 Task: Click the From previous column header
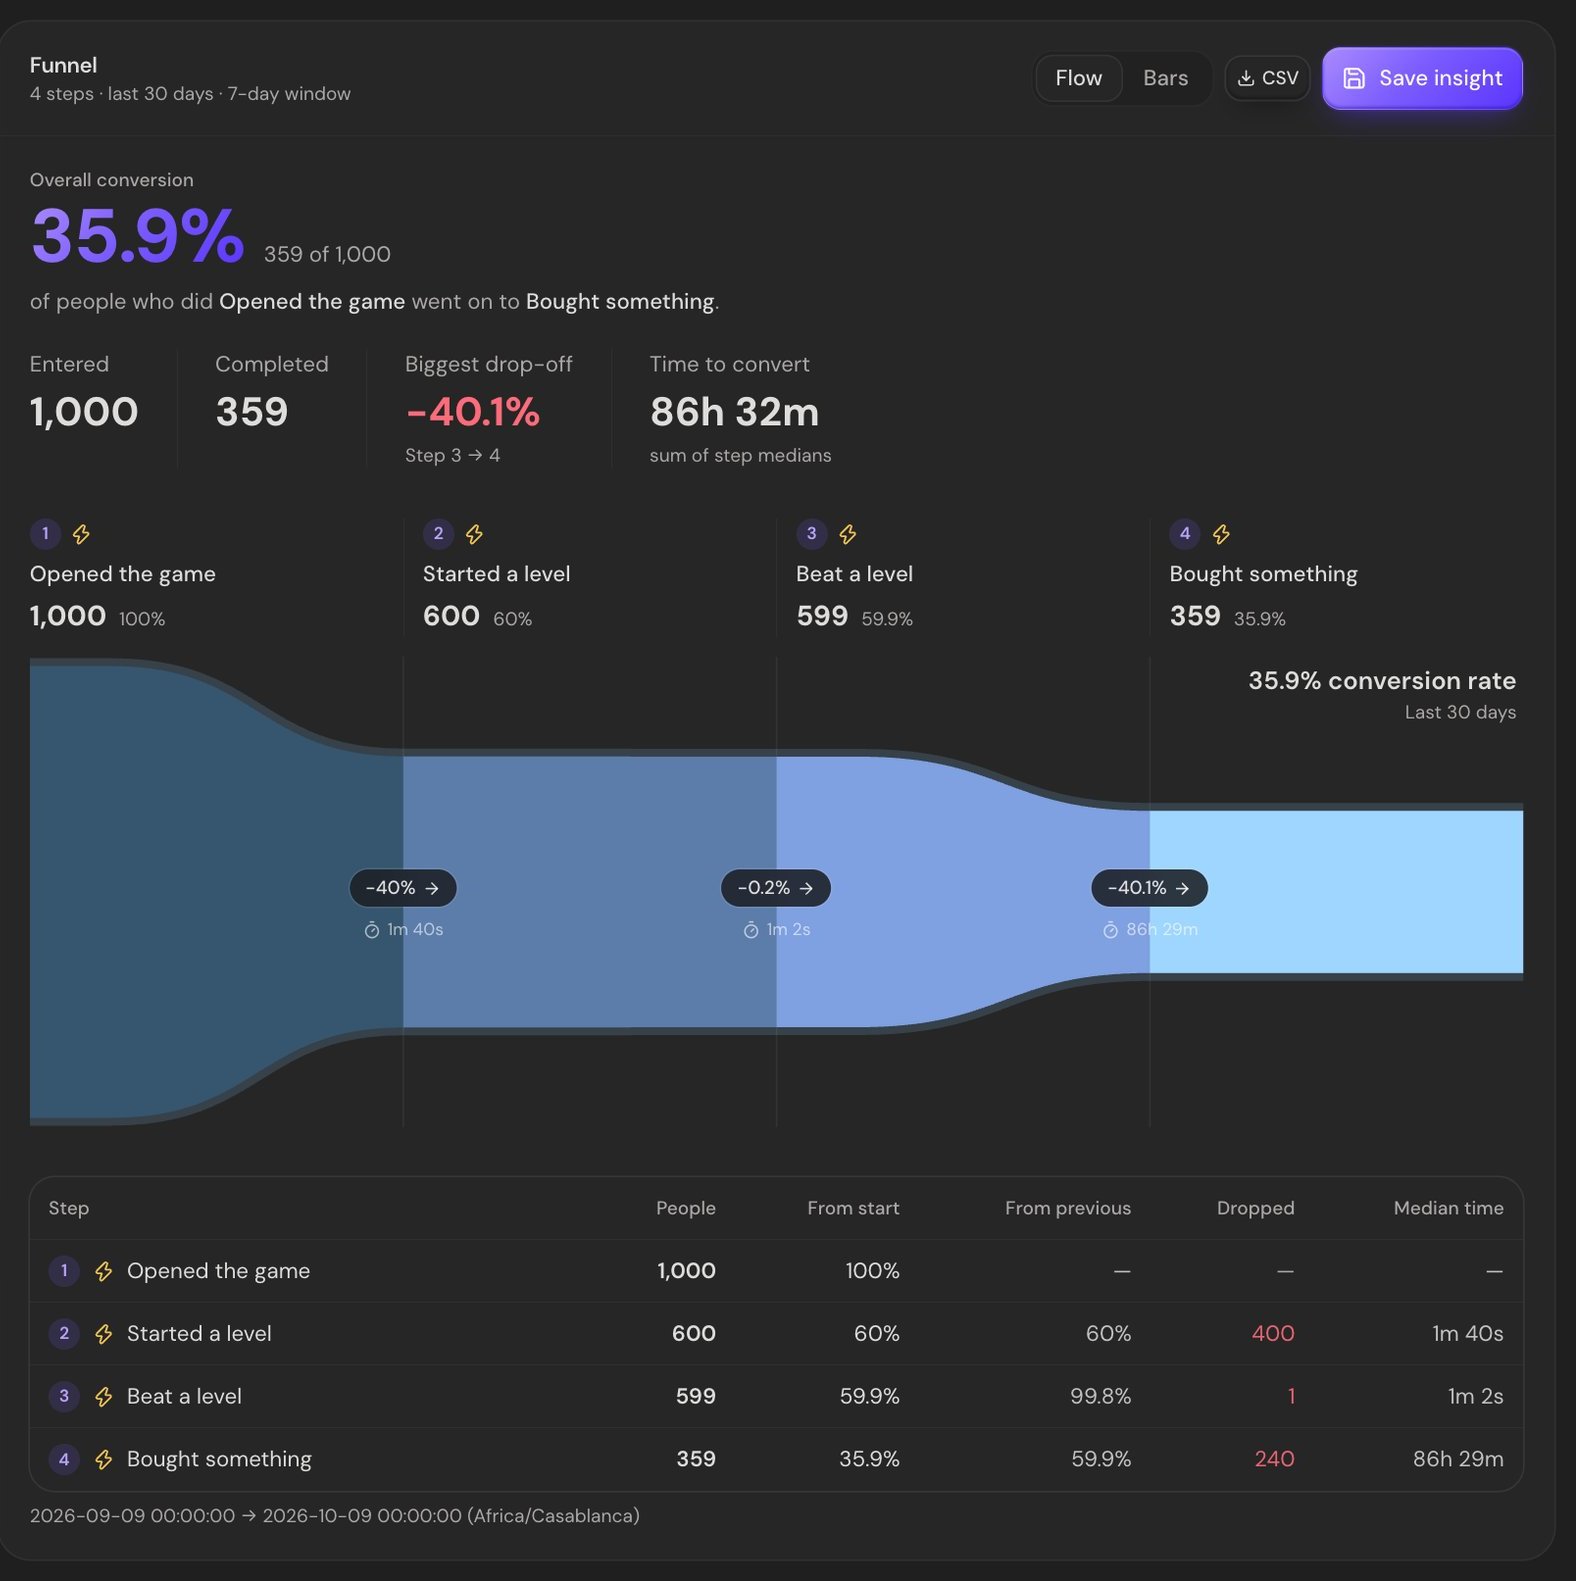(1068, 1208)
